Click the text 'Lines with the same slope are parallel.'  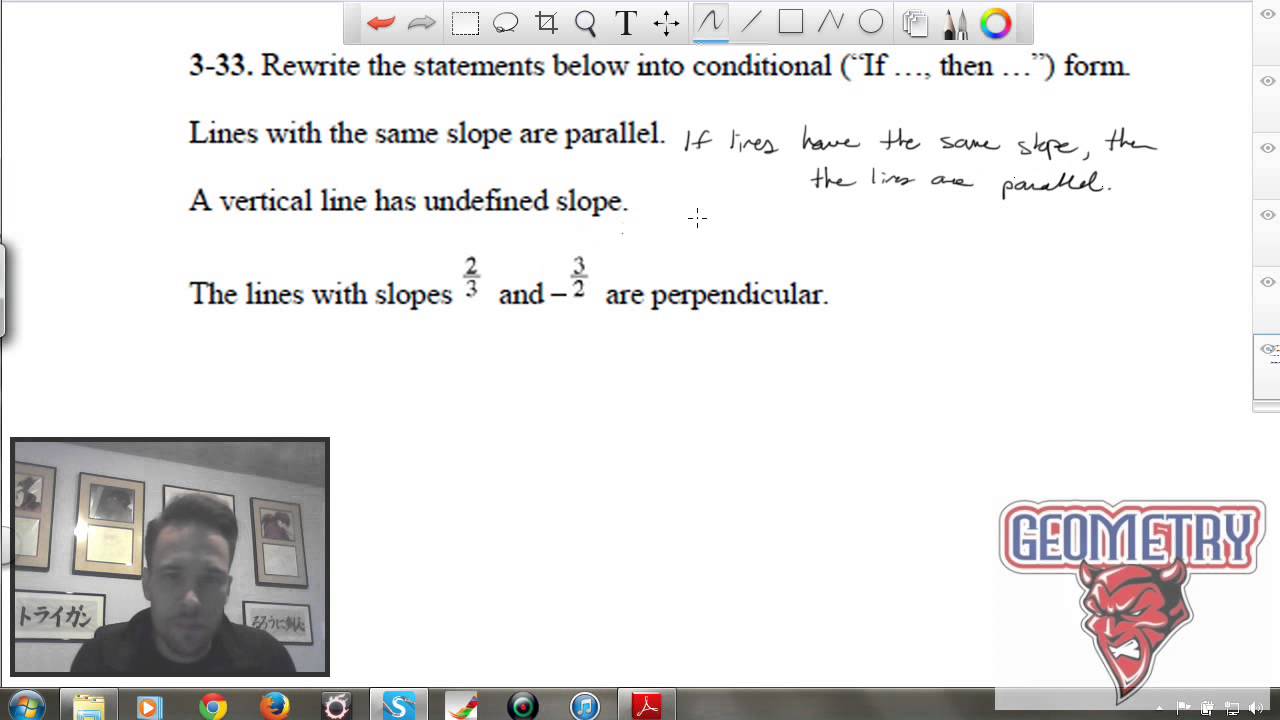[x=427, y=133]
